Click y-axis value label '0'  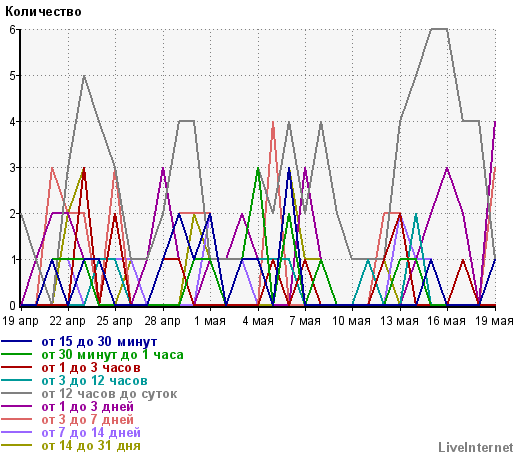(13, 306)
